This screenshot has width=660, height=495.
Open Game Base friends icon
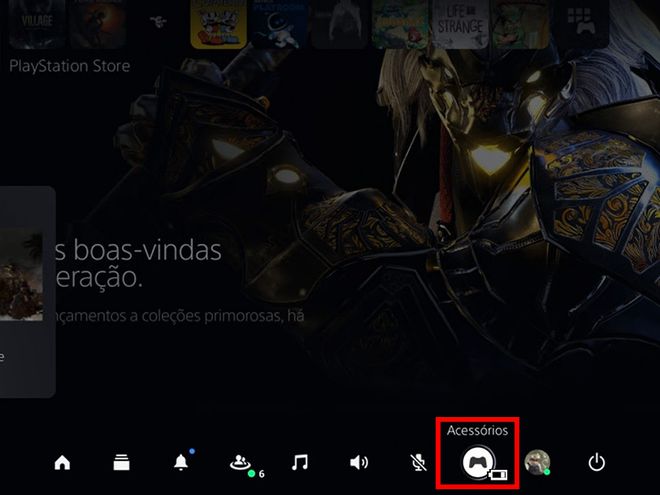(240, 463)
